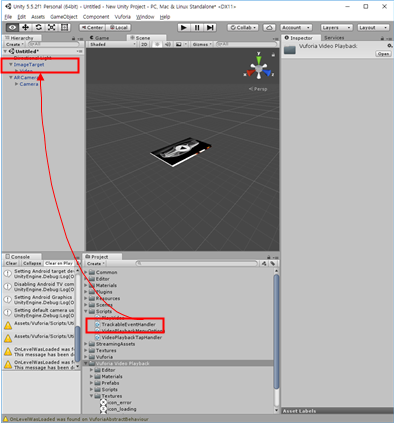
Task: Open Project Create dropdown
Action: 96,263
